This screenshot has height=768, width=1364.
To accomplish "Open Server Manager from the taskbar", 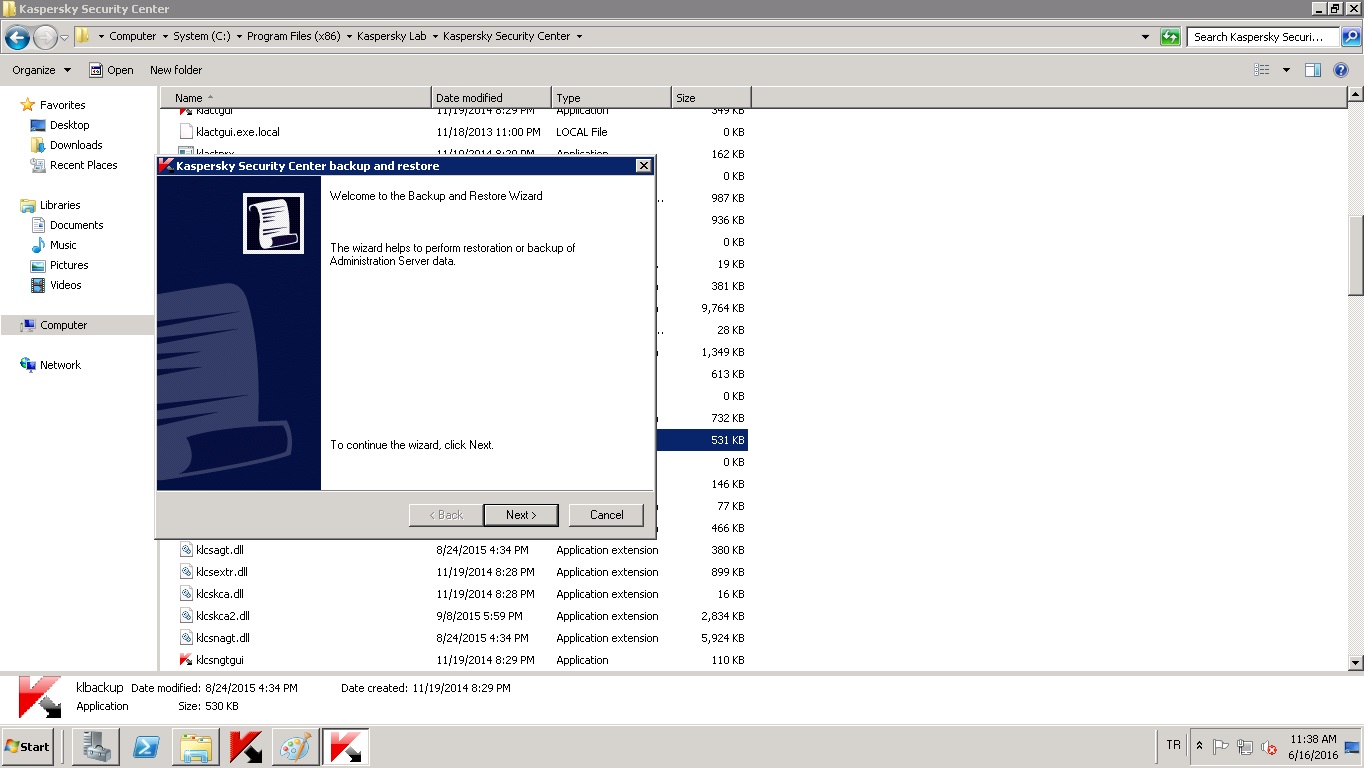I will [x=97, y=747].
